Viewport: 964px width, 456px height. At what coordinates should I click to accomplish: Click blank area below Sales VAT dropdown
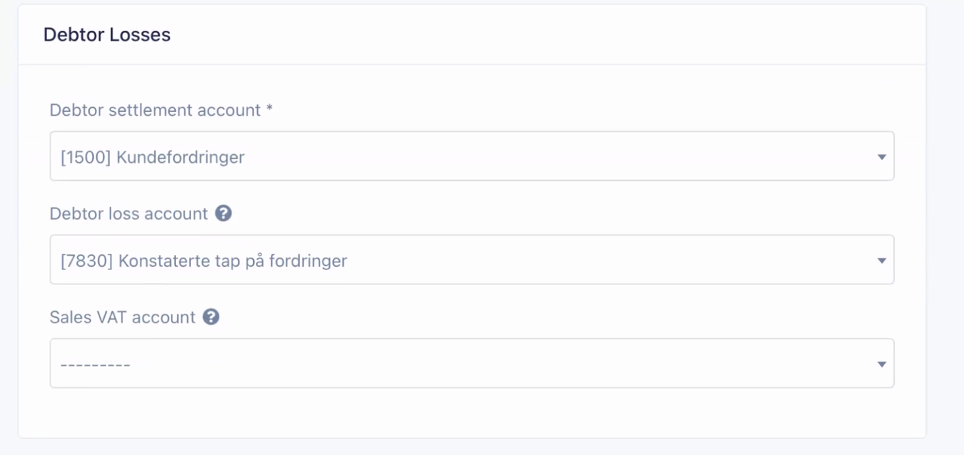tap(471, 412)
